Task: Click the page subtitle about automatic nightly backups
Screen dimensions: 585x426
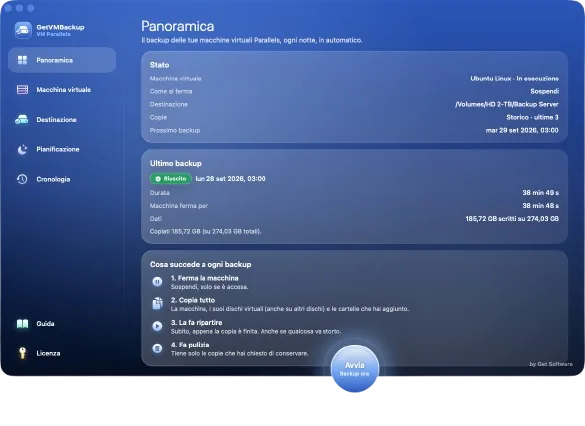Action: coord(252,40)
